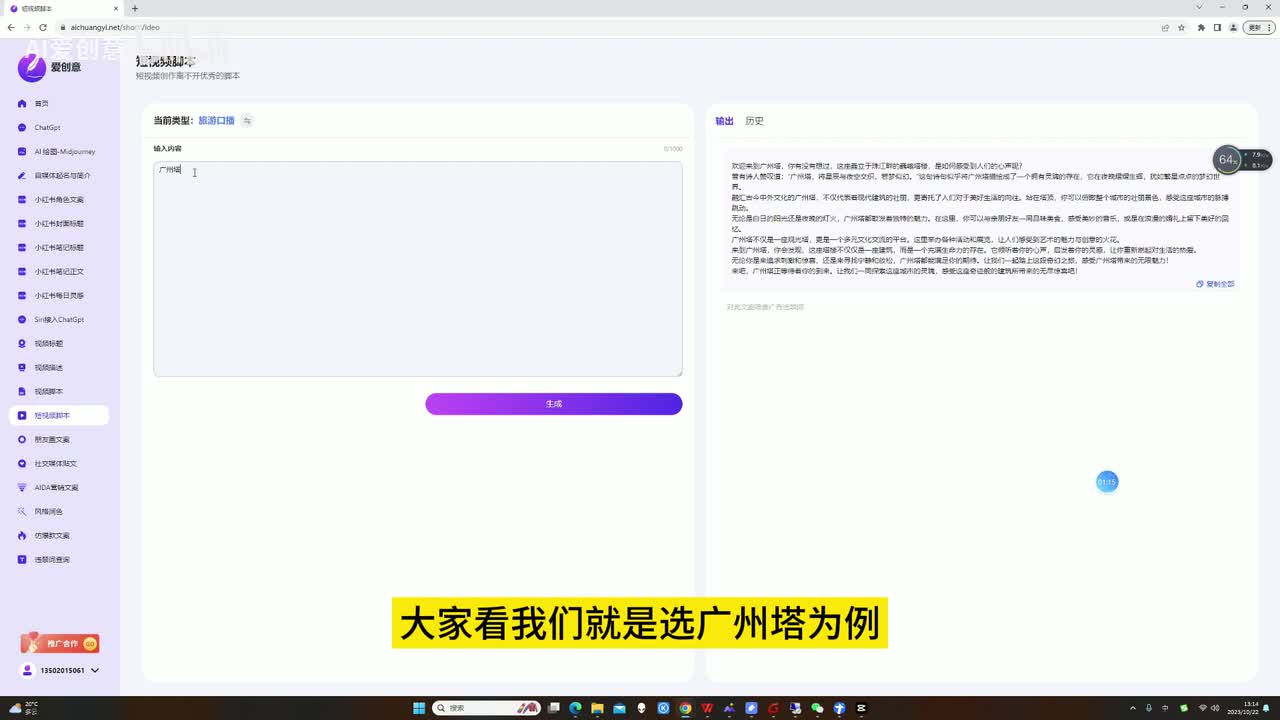Viewport: 1280px width, 720px height.
Task: Click the 首页 home icon in sidebar
Action: pos(23,104)
